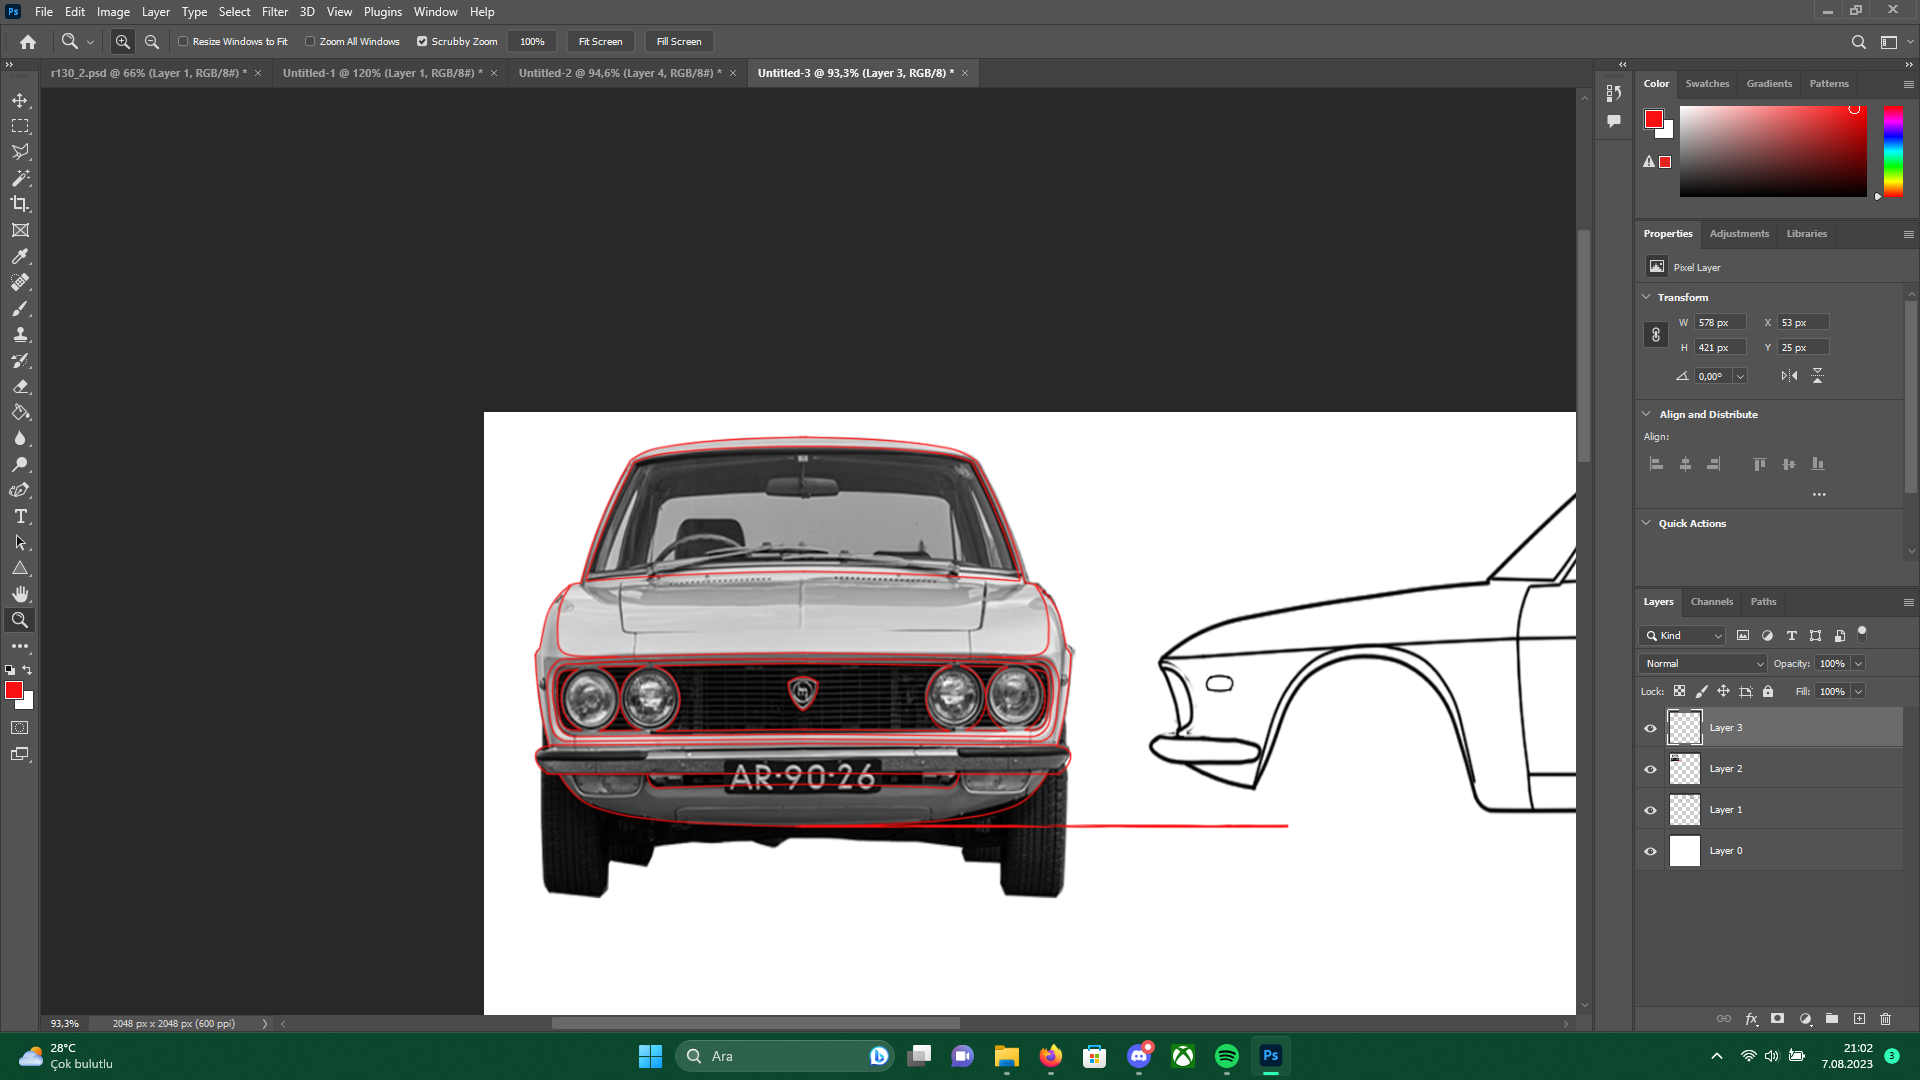Screen dimensions: 1920x1080
Task: Collapse the Align and Distribute section
Action: click(x=1646, y=414)
